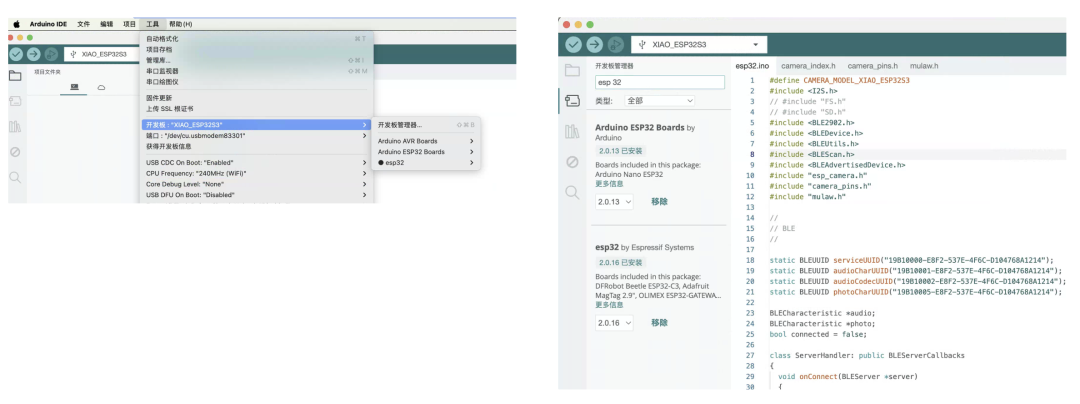Open the Apple menu
This screenshot has width=1080, height=404.
tap(16, 24)
